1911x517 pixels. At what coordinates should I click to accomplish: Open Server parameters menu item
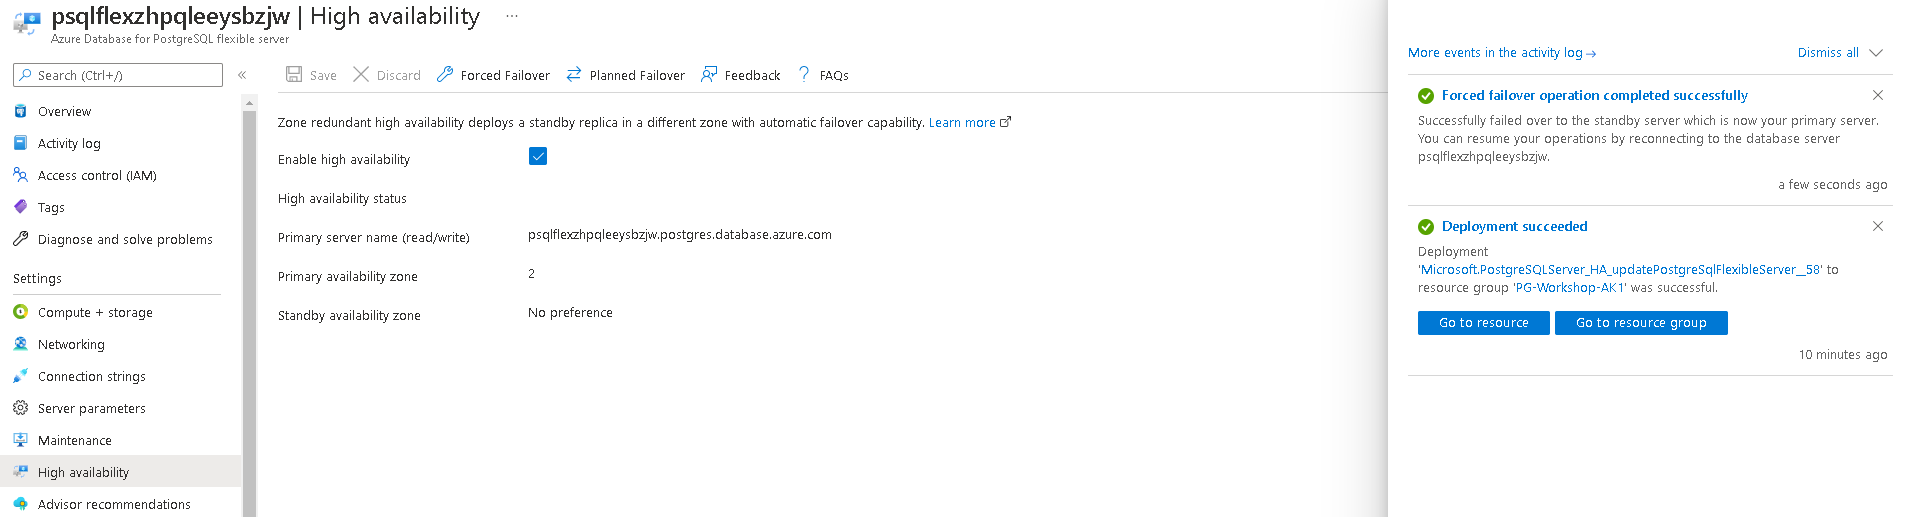(x=92, y=408)
